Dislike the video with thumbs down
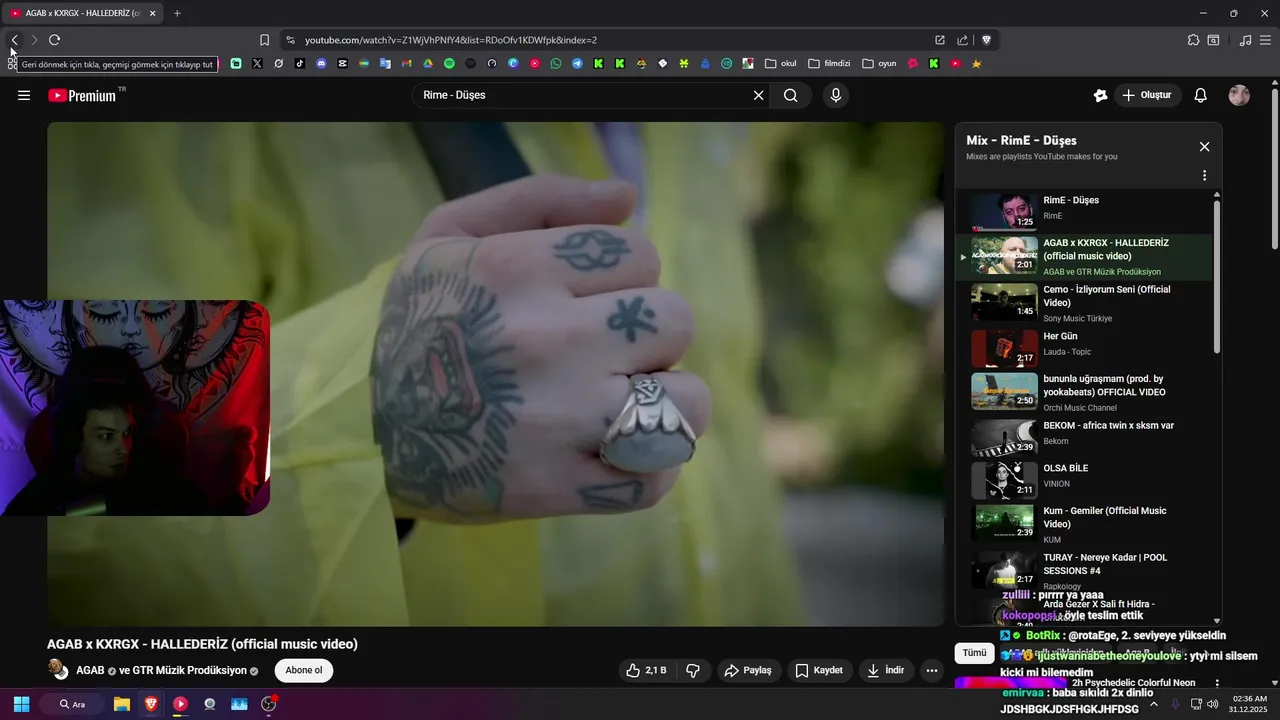This screenshot has height=720, width=1280. (693, 670)
